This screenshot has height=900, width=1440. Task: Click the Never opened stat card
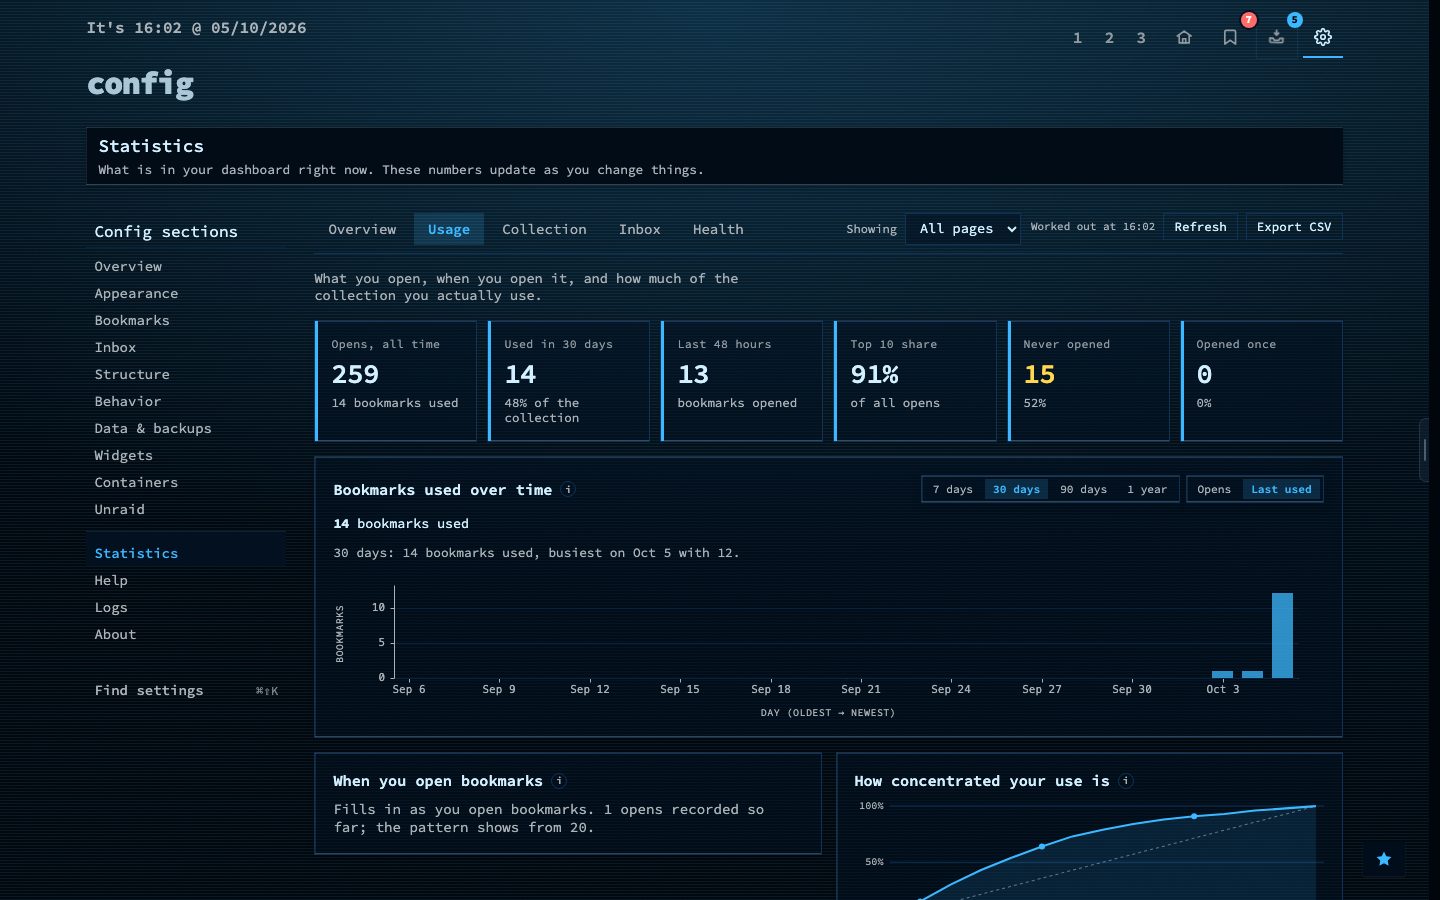click(x=1089, y=381)
